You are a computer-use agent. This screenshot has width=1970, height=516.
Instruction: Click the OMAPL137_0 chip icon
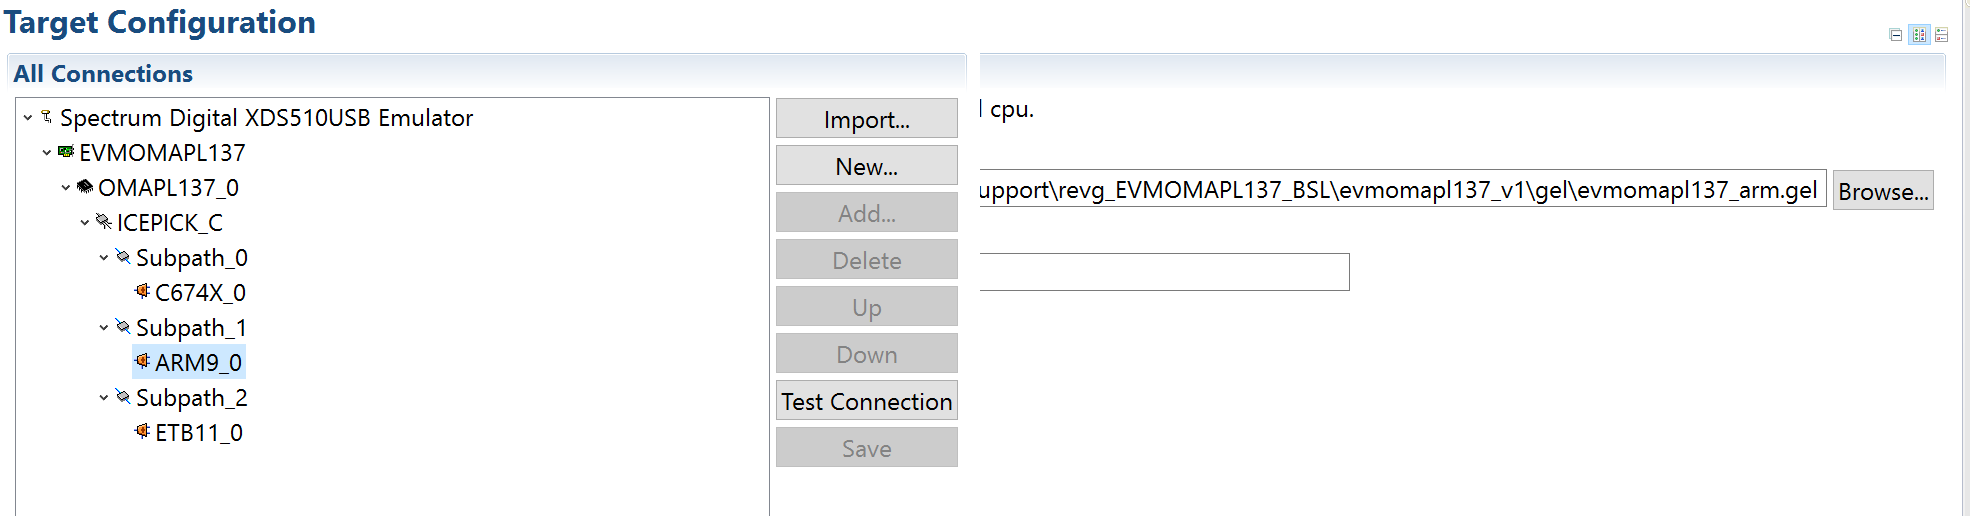pos(85,187)
